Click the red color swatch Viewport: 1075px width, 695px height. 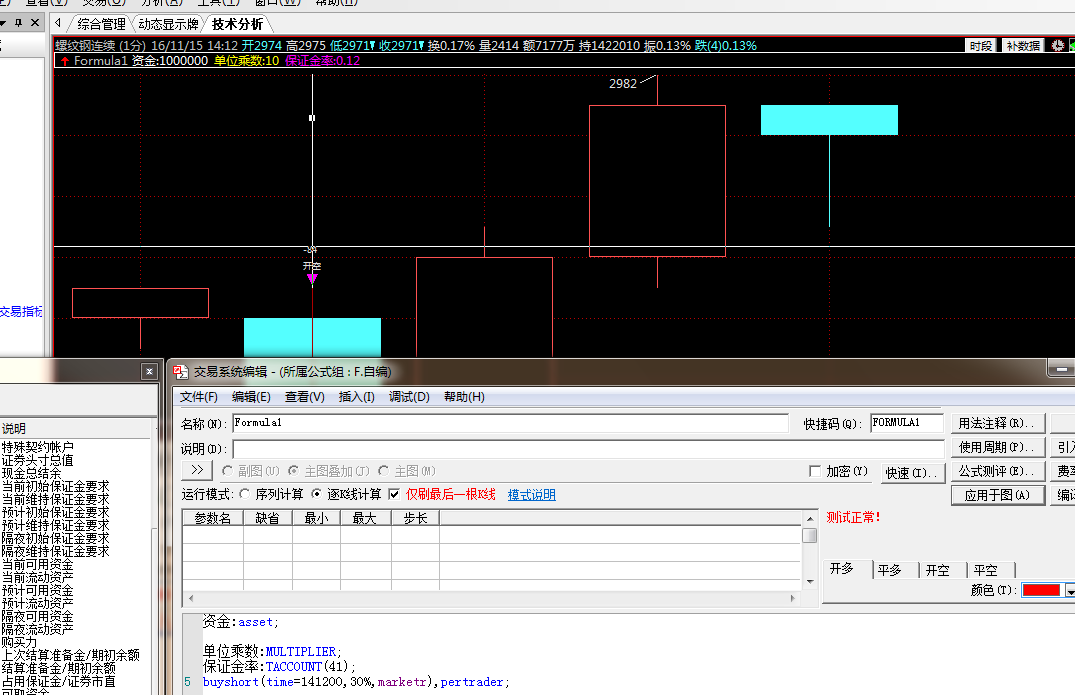(x=1041, y=591)
